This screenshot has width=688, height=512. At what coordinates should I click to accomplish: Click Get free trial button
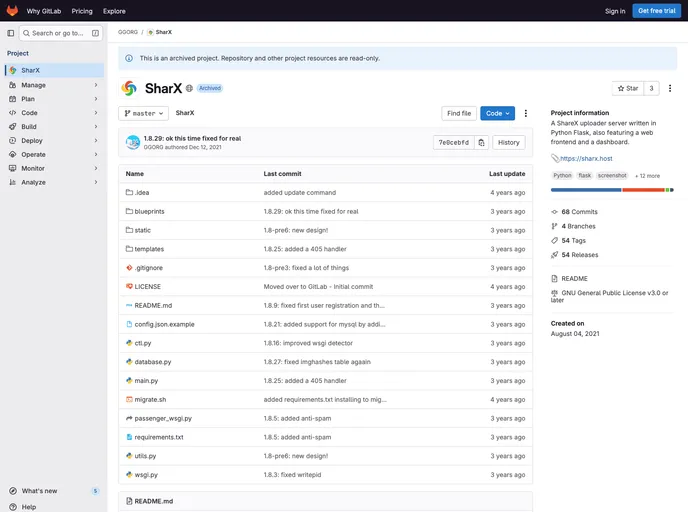coord(656,11)
